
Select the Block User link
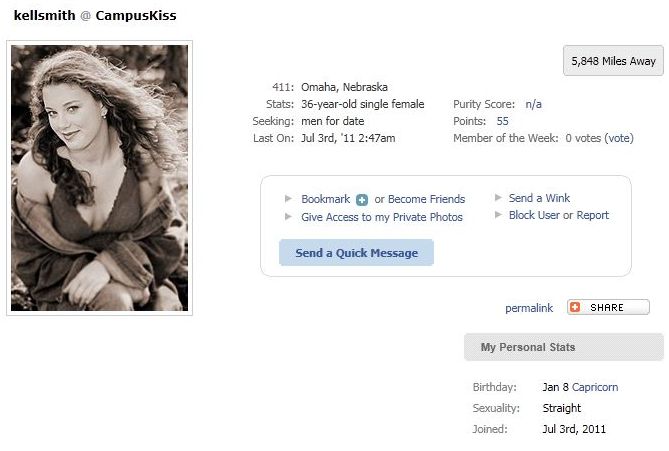pos(534,215)
